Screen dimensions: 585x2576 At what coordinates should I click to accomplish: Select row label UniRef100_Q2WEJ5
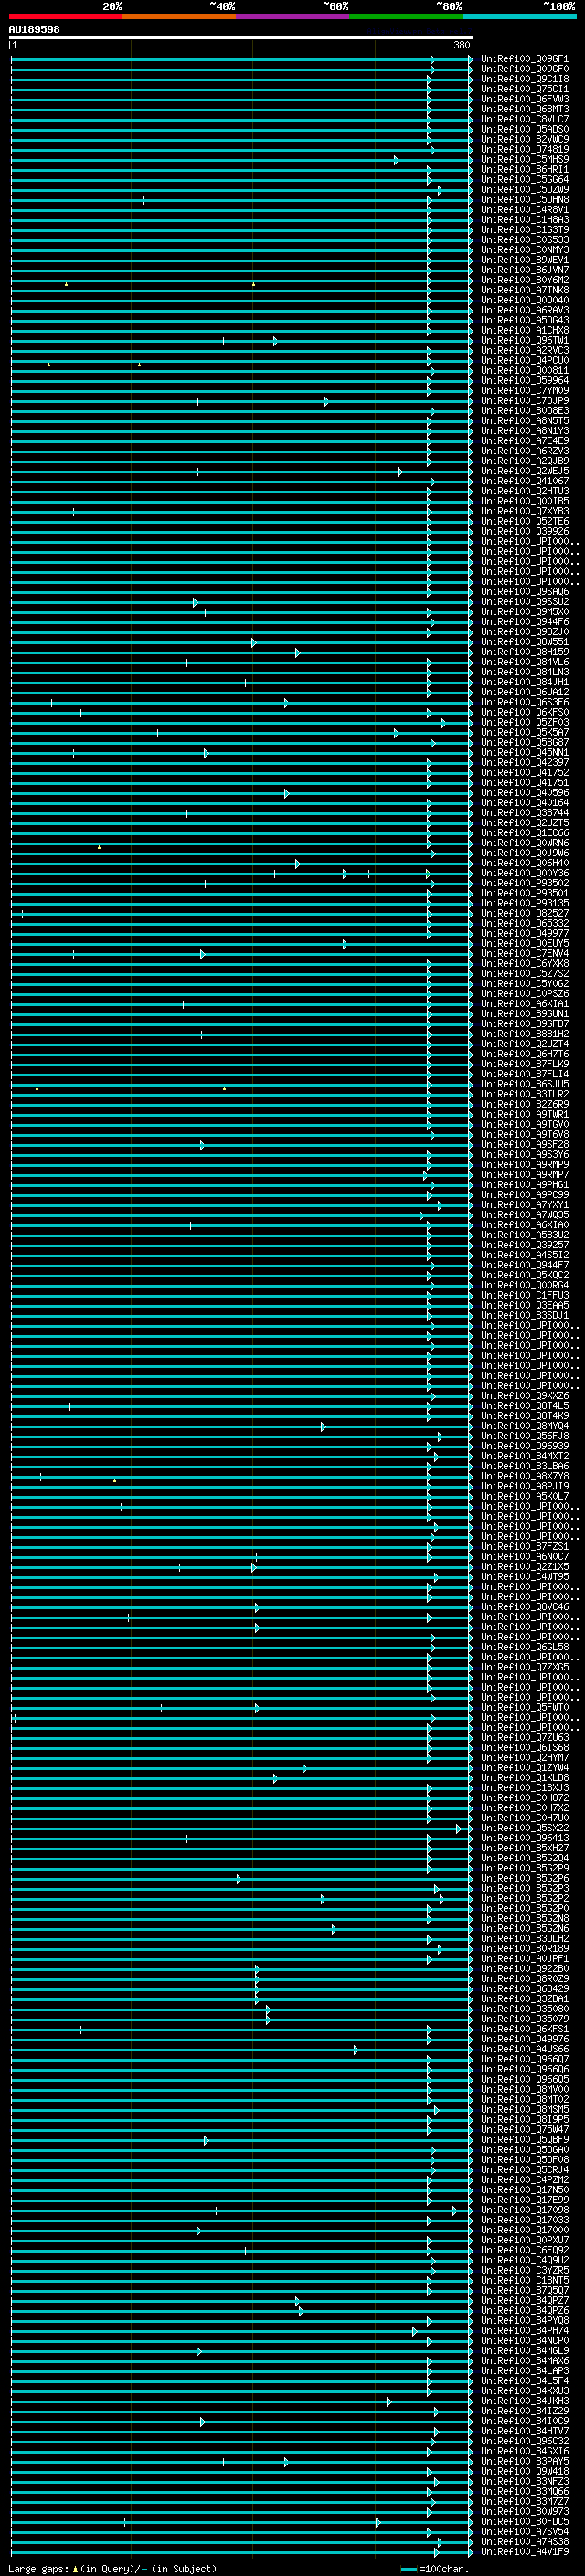click(x=525, y=471)
